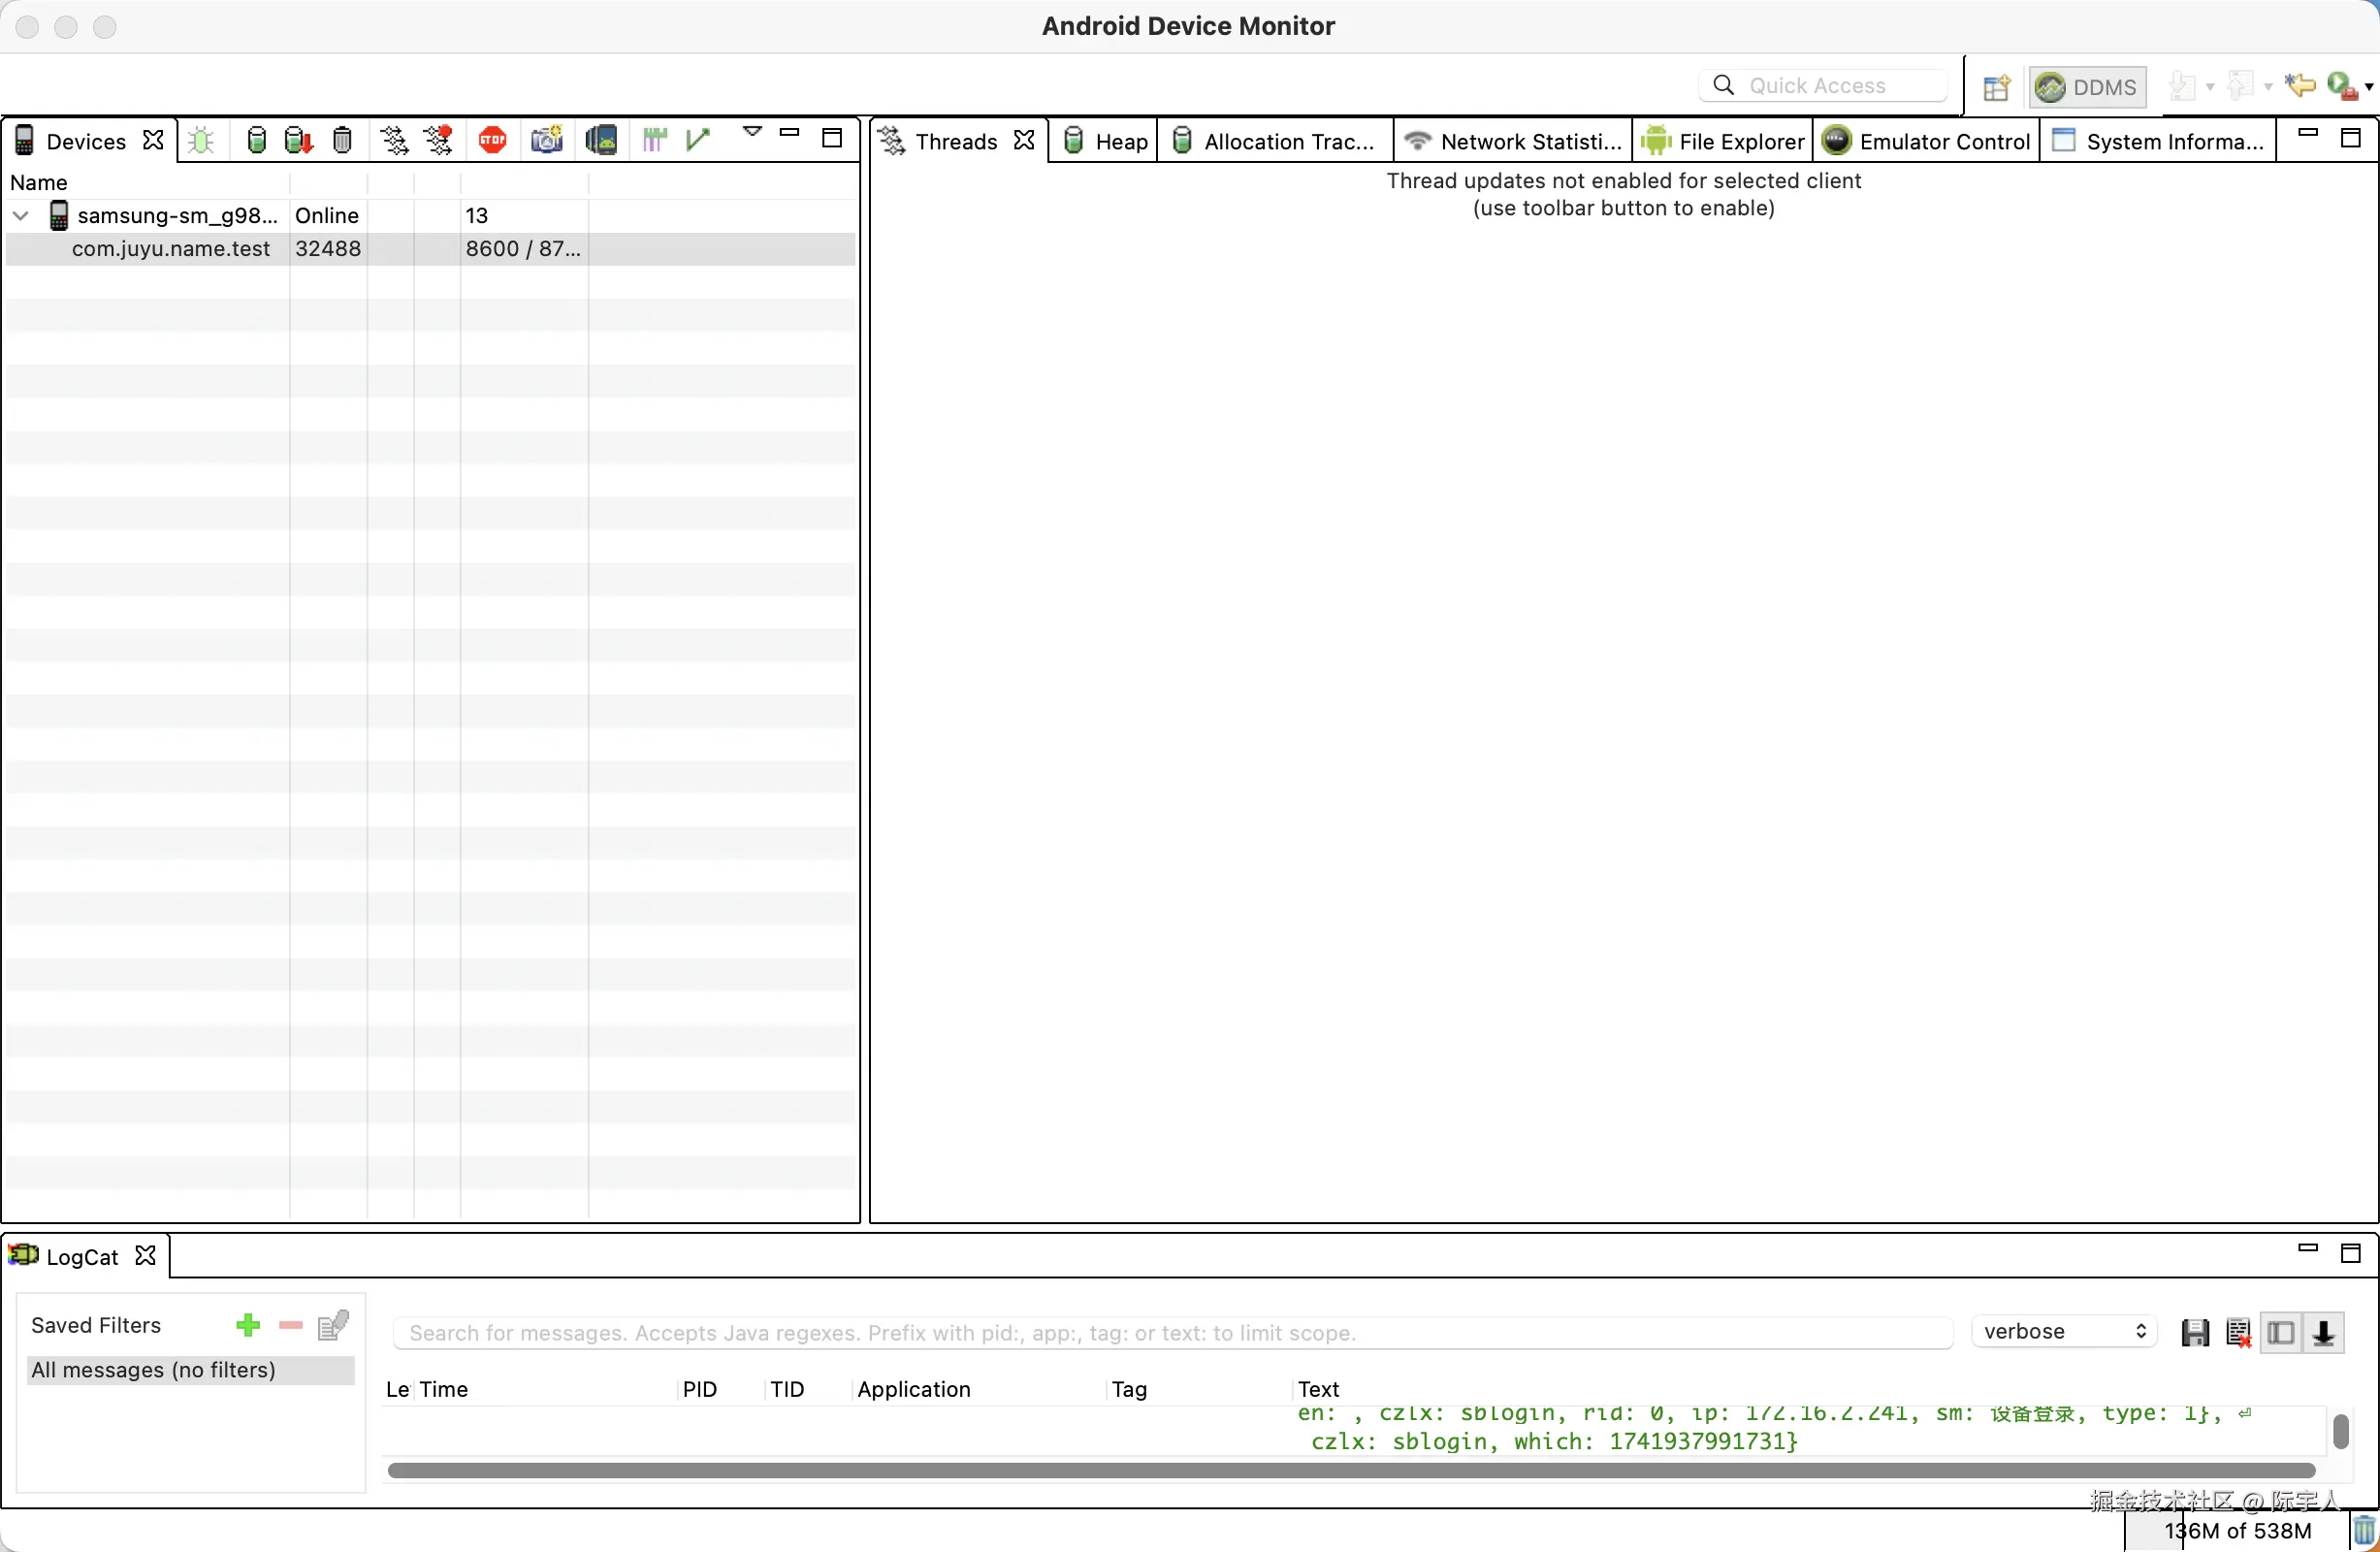Click the Update Threads icon

pyautogui.click(x=394, y=140)
